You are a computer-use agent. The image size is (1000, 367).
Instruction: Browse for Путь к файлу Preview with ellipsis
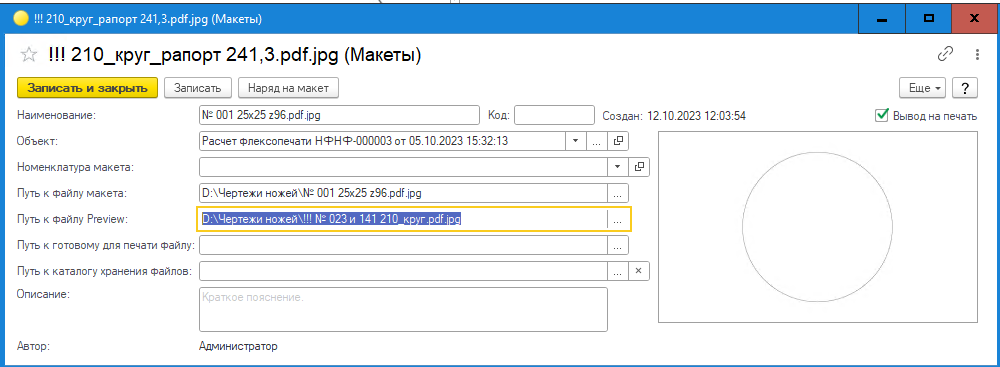click(x=618, y=219)
